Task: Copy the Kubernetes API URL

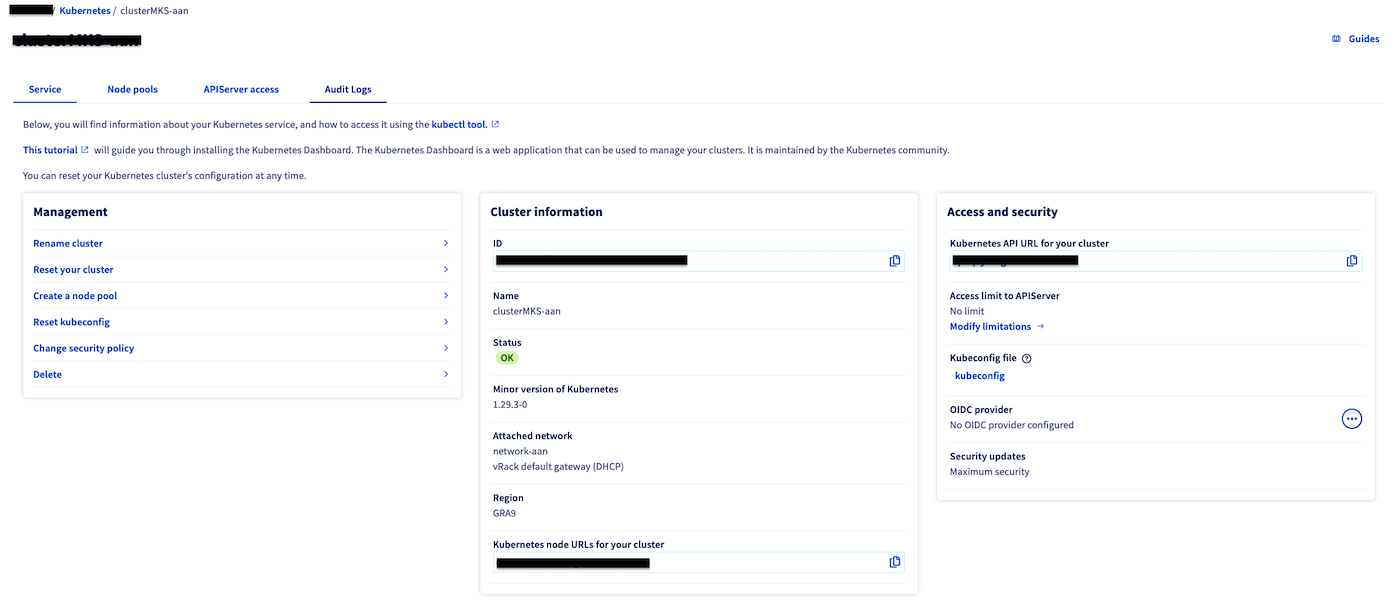Action: coord(1352,260)
